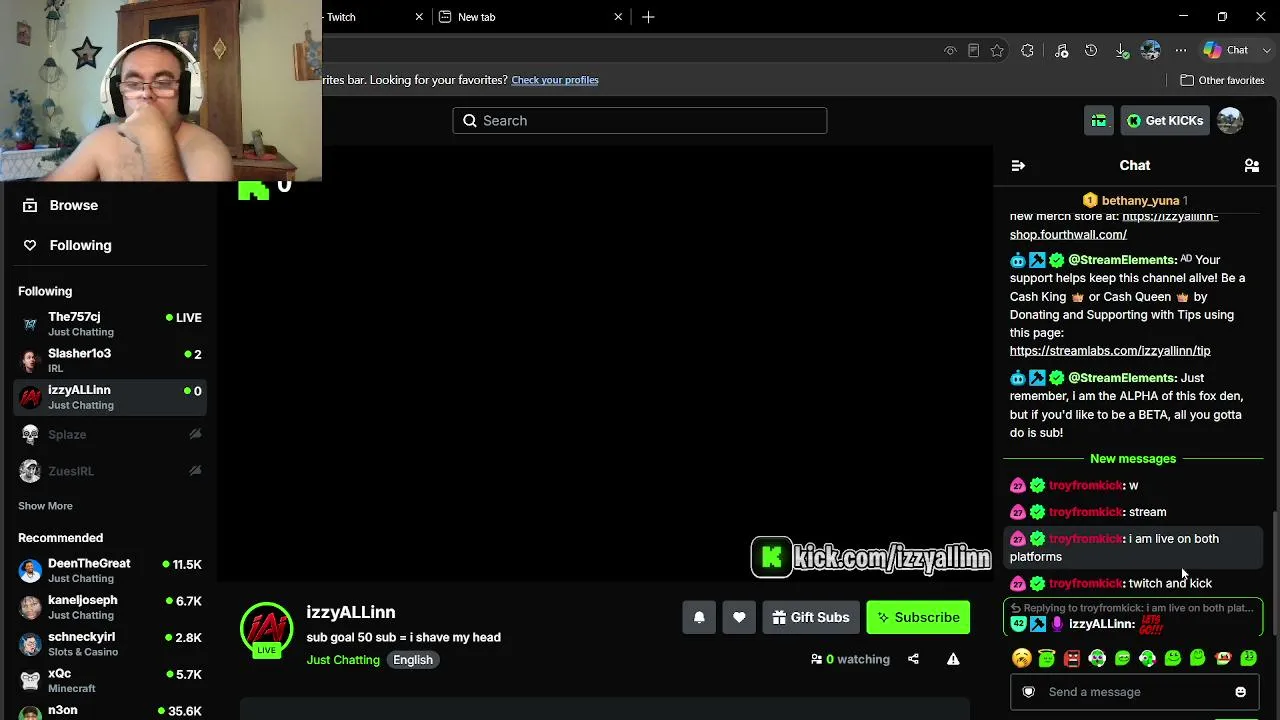Open offline channel Splaze

110,434
